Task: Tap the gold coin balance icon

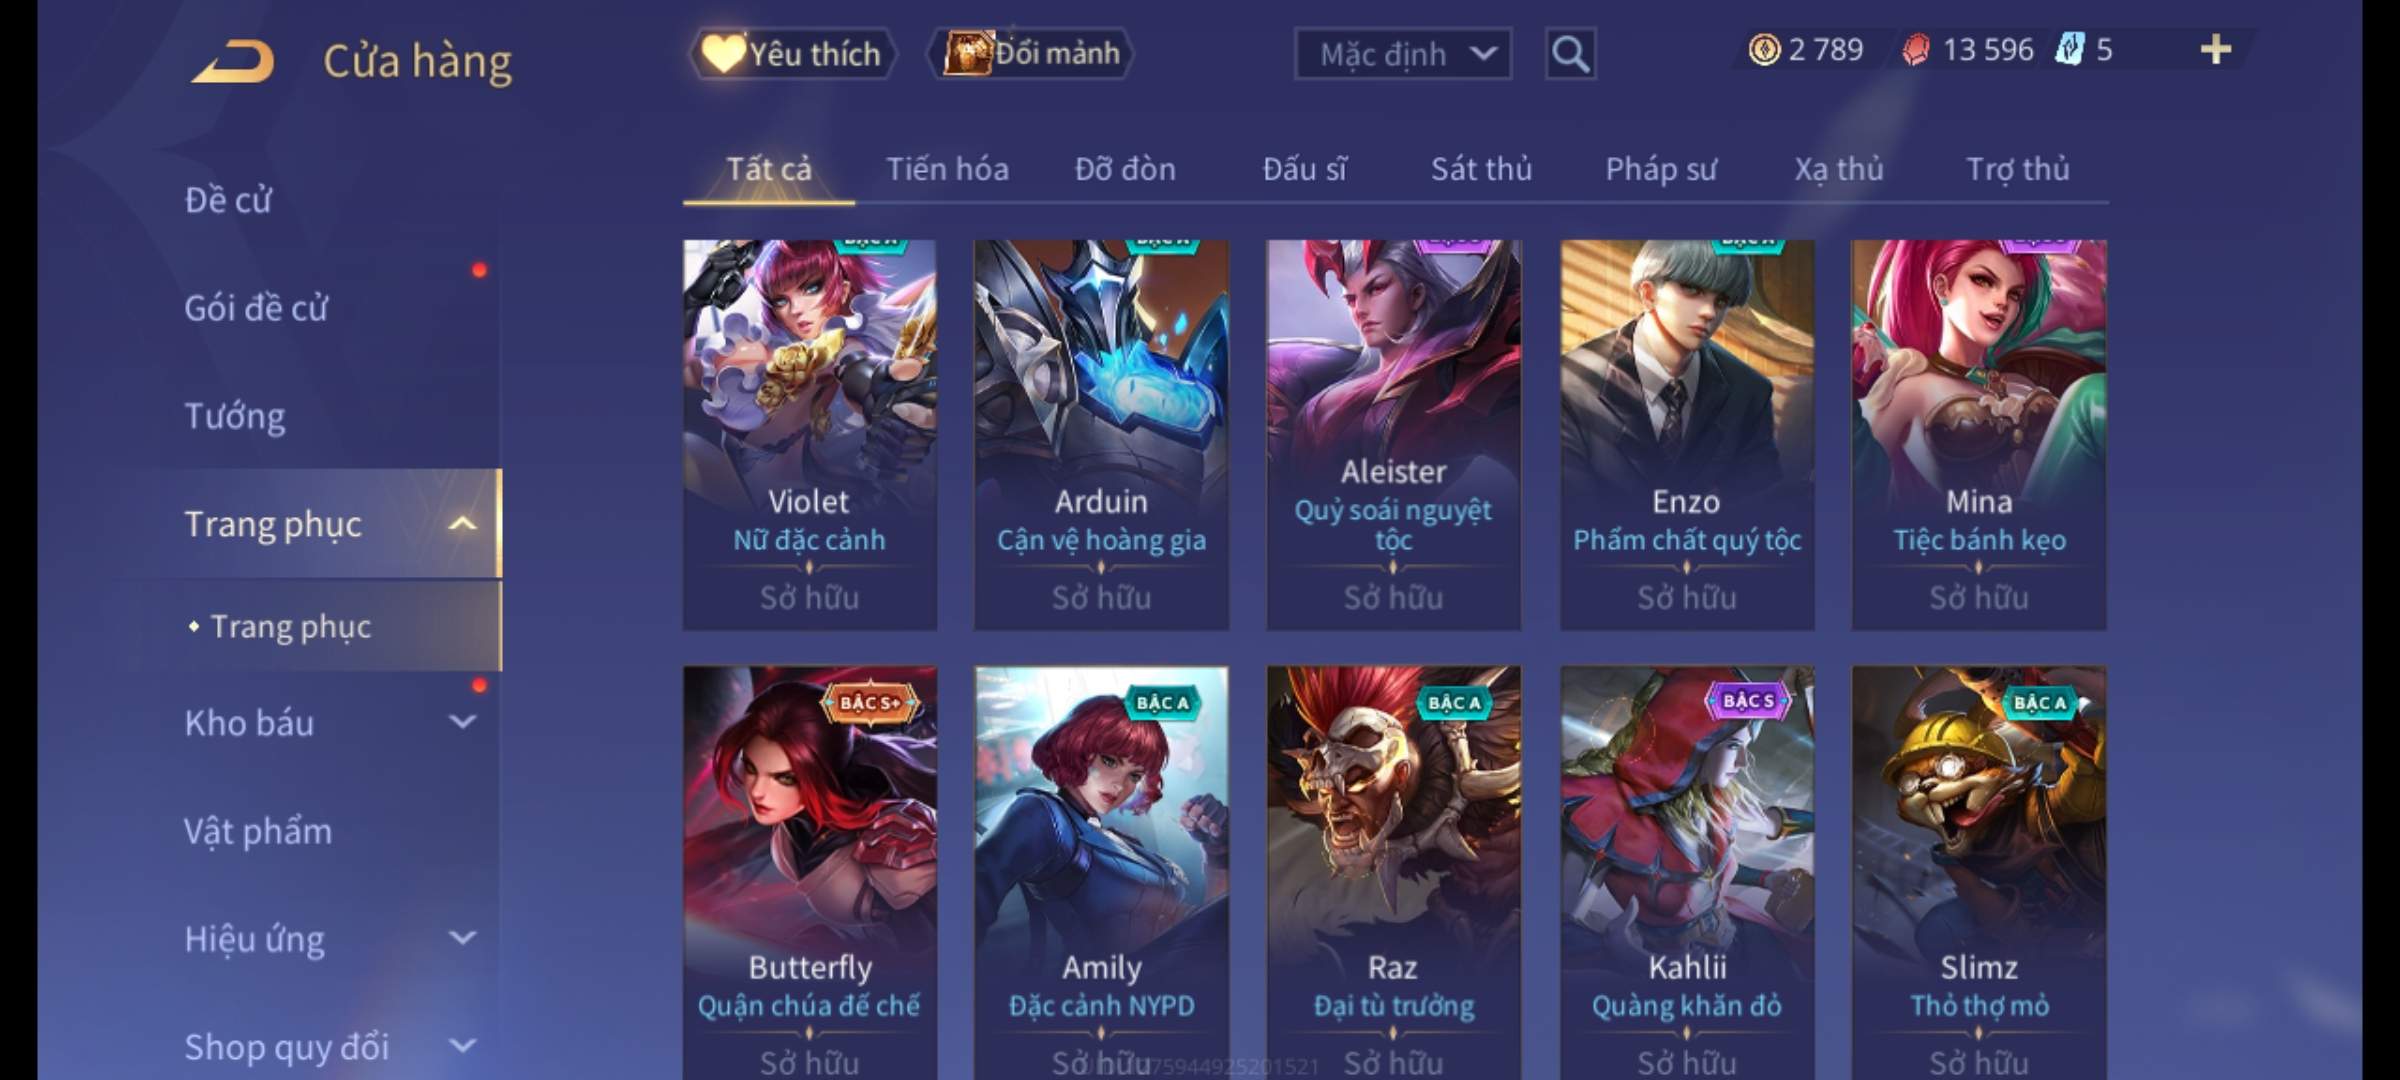Action: [x=1764, y=50]
